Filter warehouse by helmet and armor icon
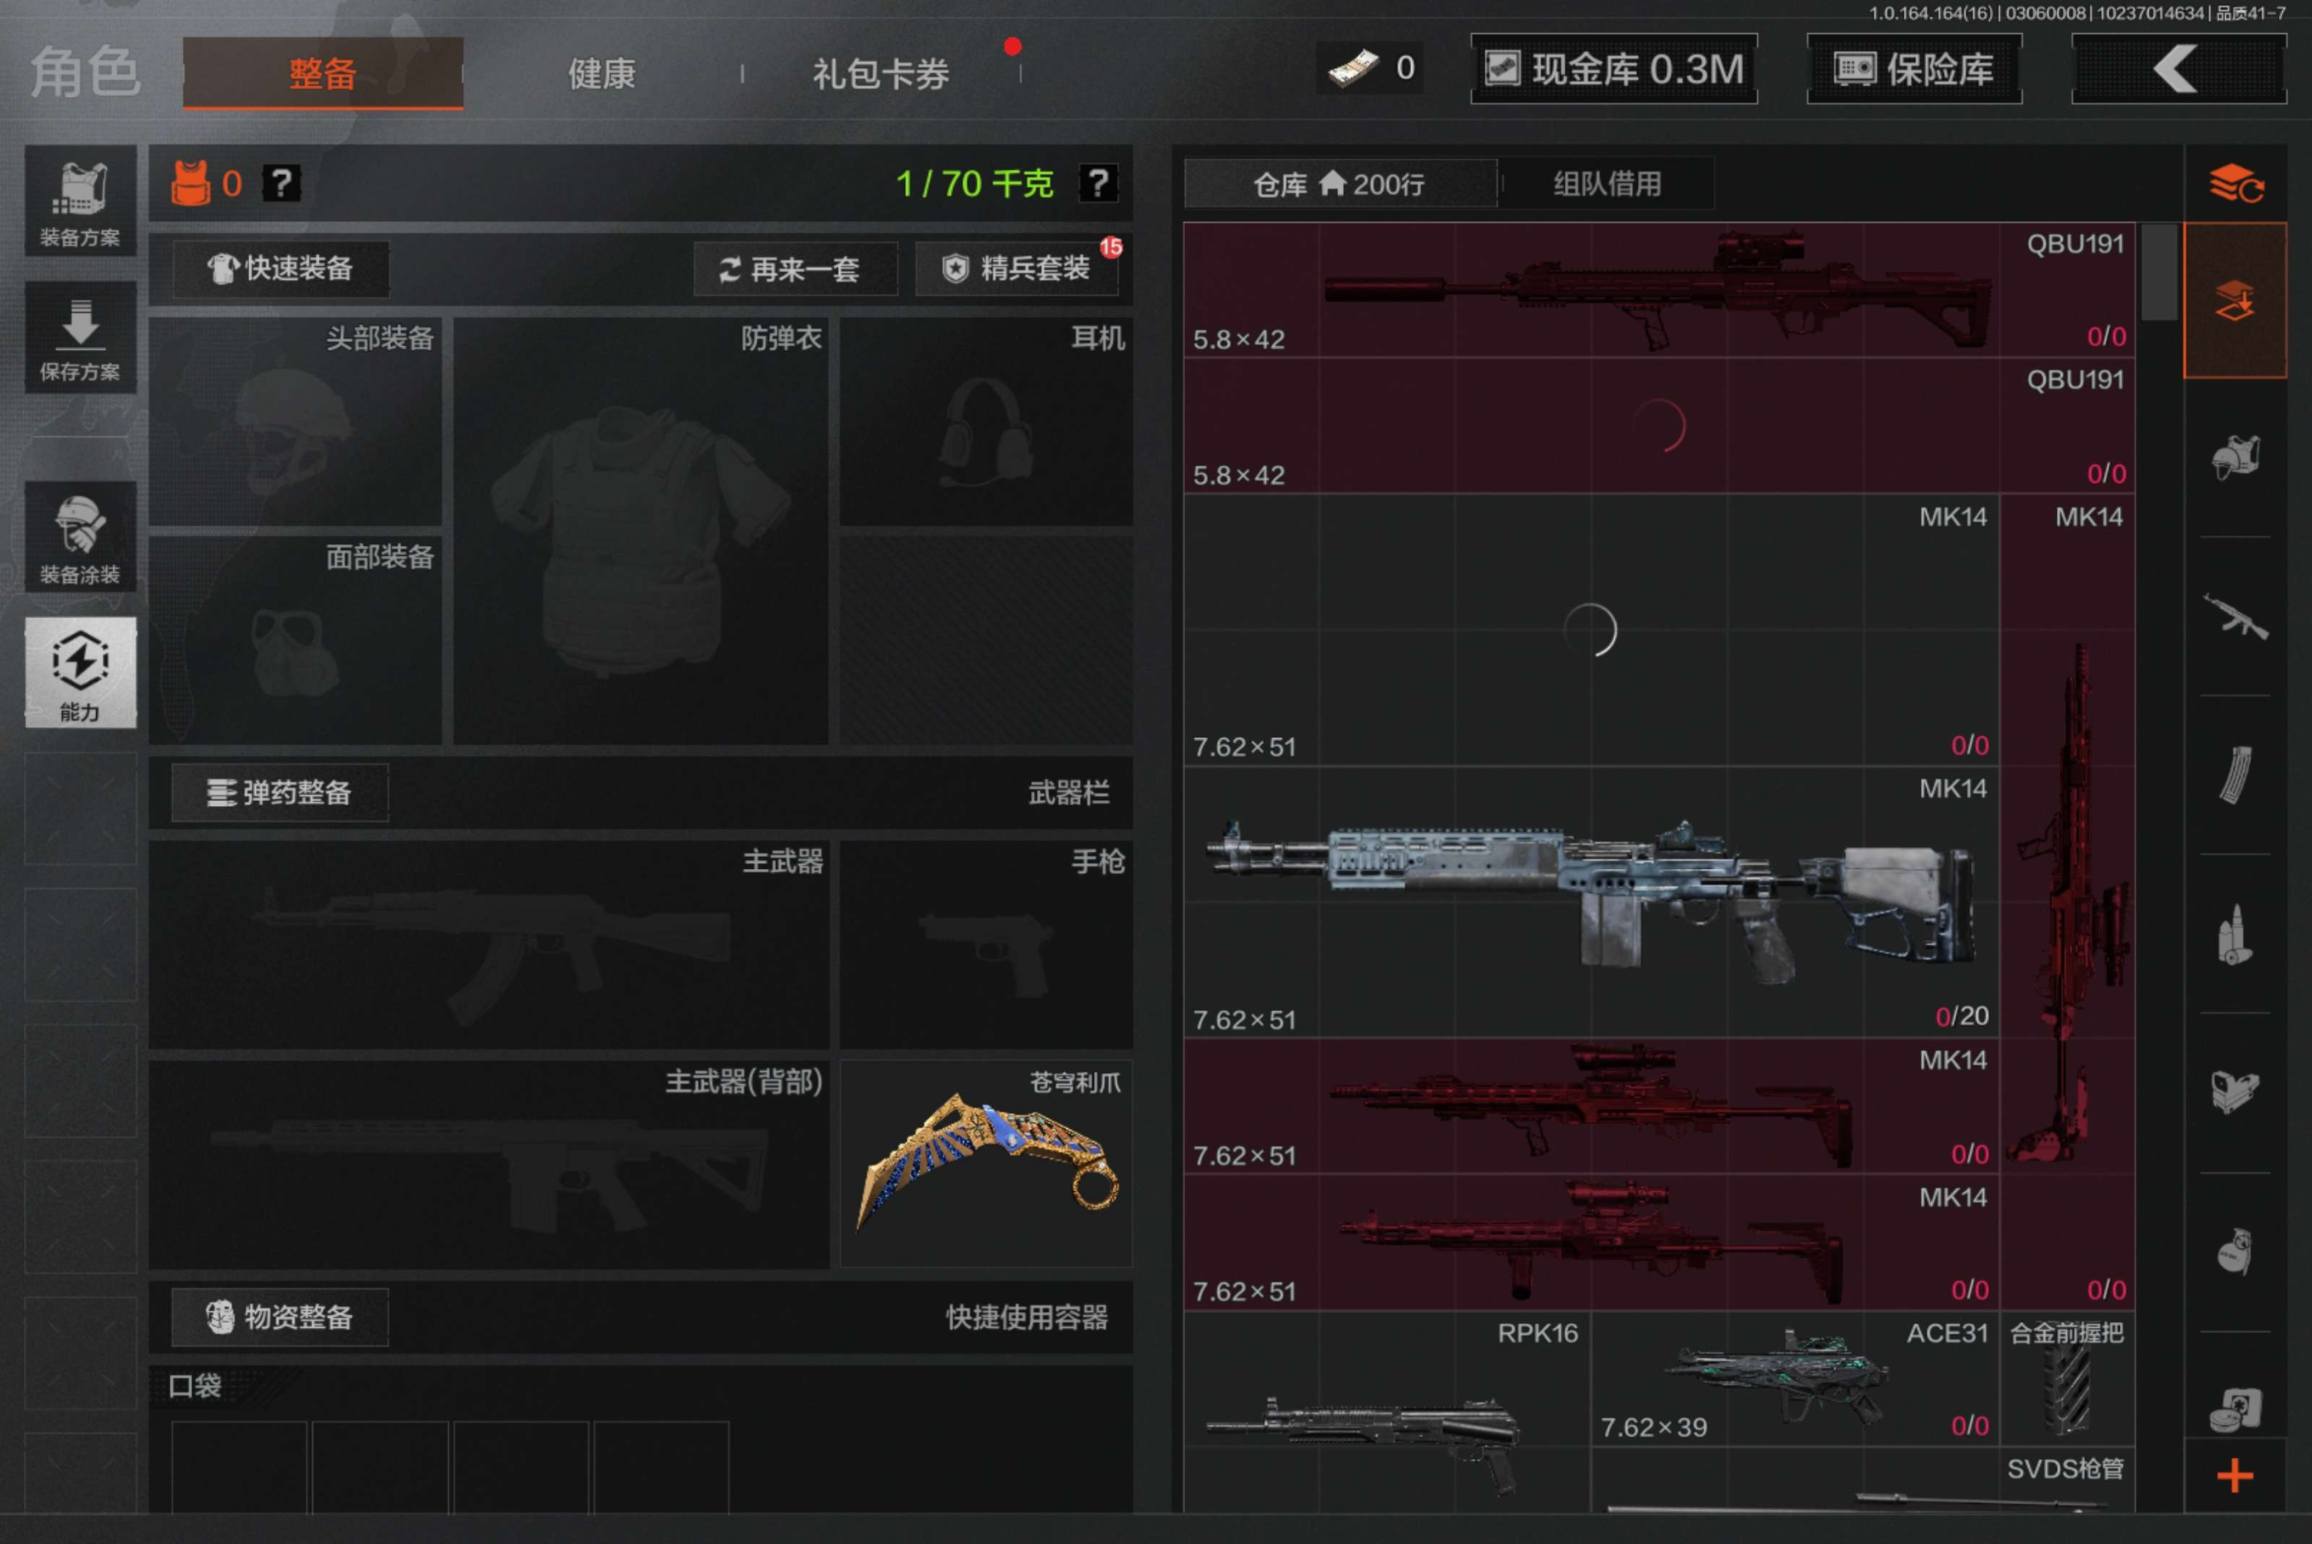This screenshot has height=1544, width=2312. pyautogui.click(x=2235, y=458)
